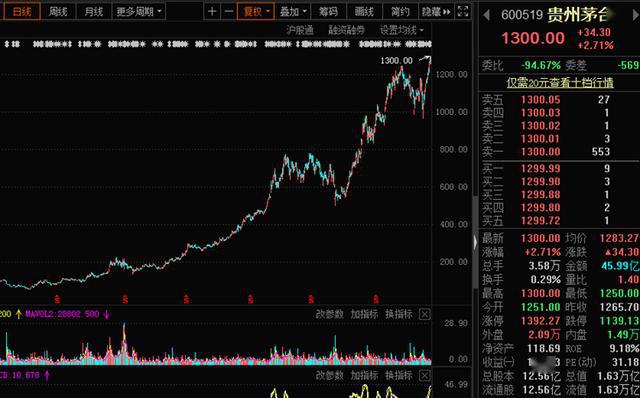The height and width of the screenshot is (398, 640).
Task: Open the 复权 adjustment dropdown
Action: (x=256, y=11)
